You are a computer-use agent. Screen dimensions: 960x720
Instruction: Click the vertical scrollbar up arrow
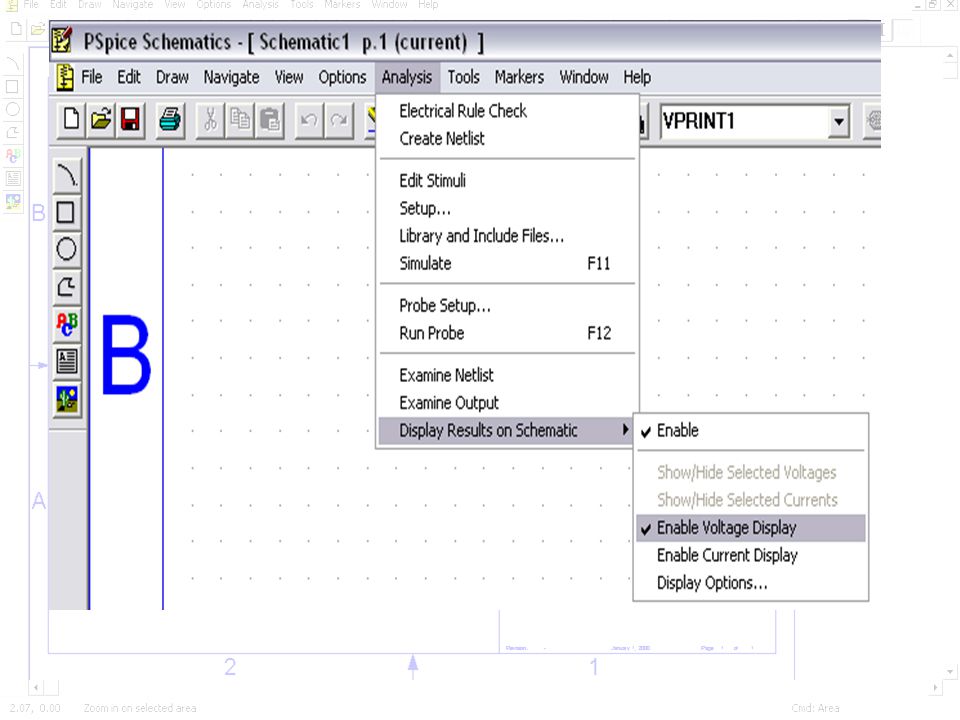tap(950, 55)
